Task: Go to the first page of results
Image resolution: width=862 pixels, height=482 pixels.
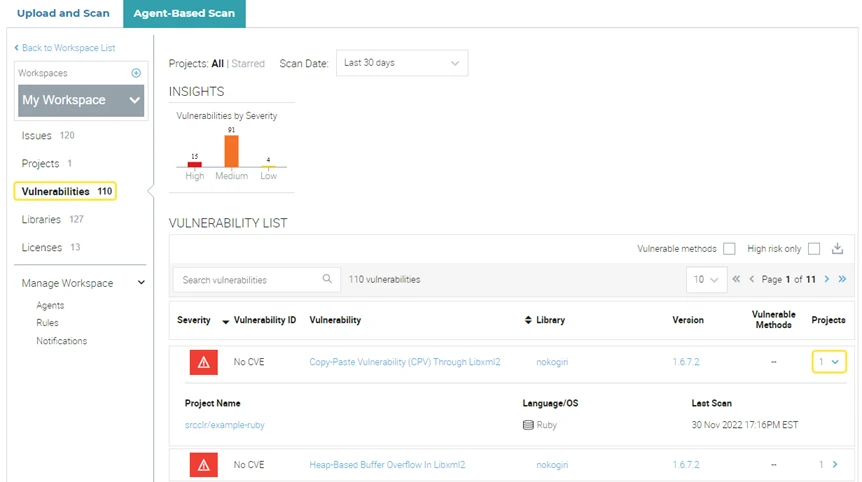Action: pos(736,279)
